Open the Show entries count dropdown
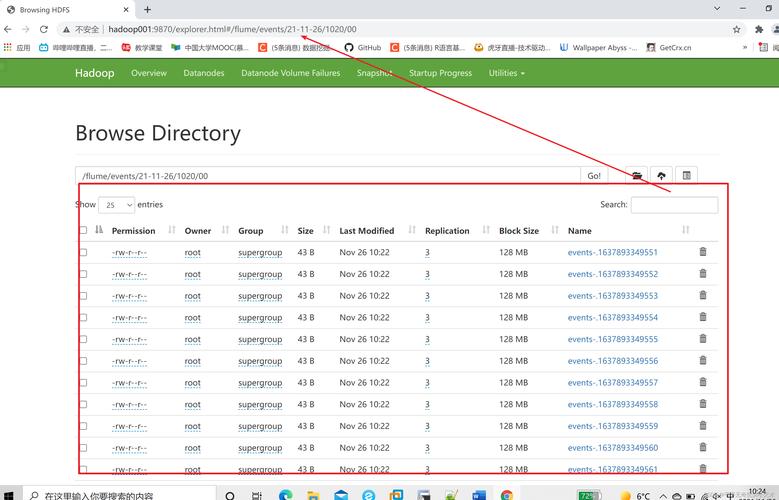The height and width of the screenshot is (500, 779). click(117, 205)
